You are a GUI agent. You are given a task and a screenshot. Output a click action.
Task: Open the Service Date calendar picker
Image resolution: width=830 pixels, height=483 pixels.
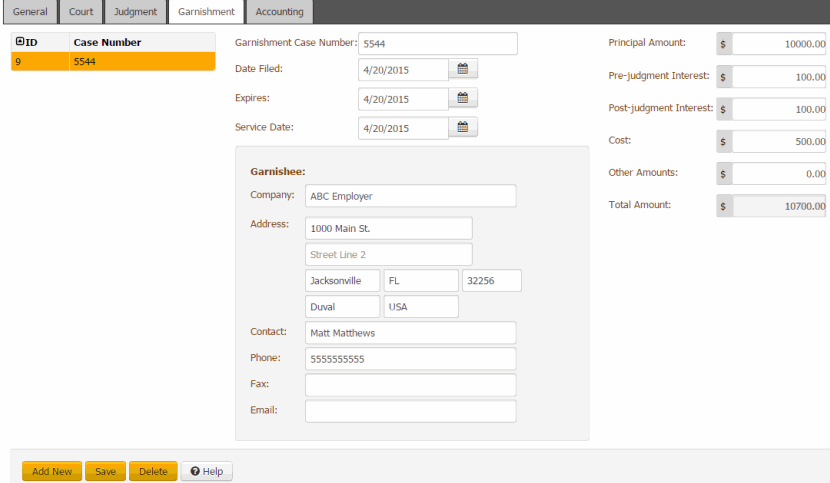pos(463,128)
